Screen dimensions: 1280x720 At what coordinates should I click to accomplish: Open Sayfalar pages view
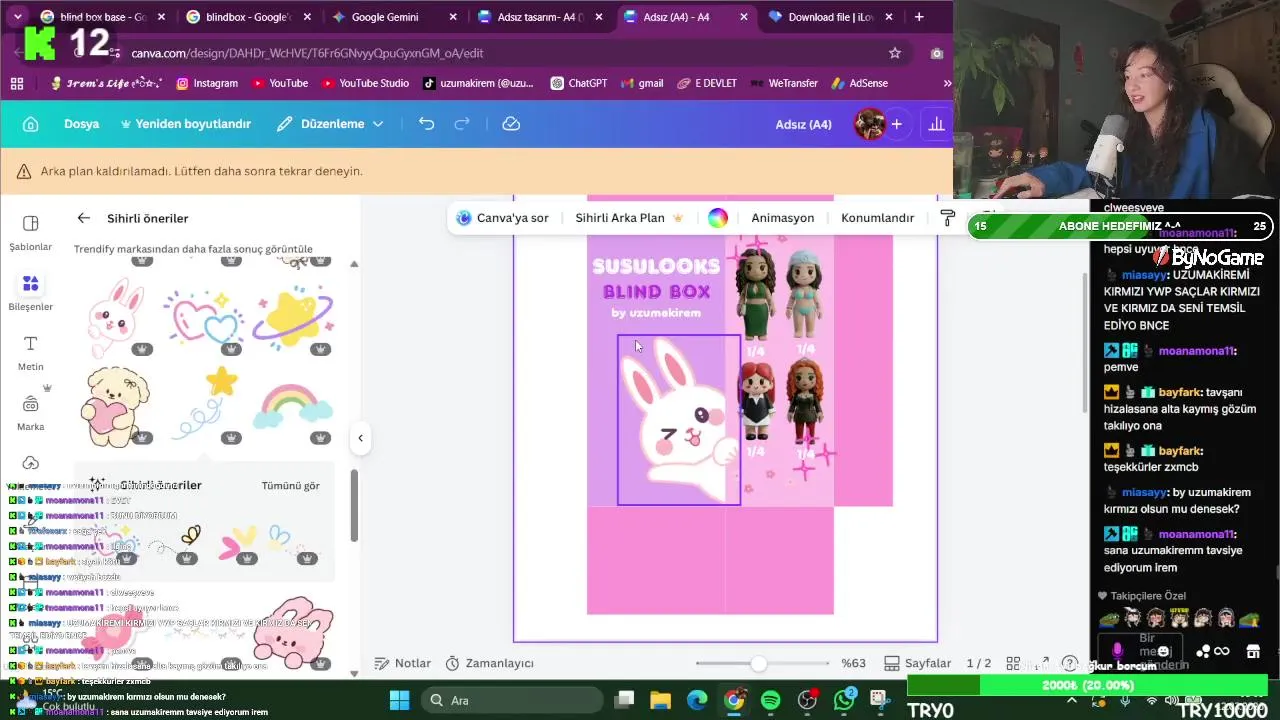click(x=917, y=663)
